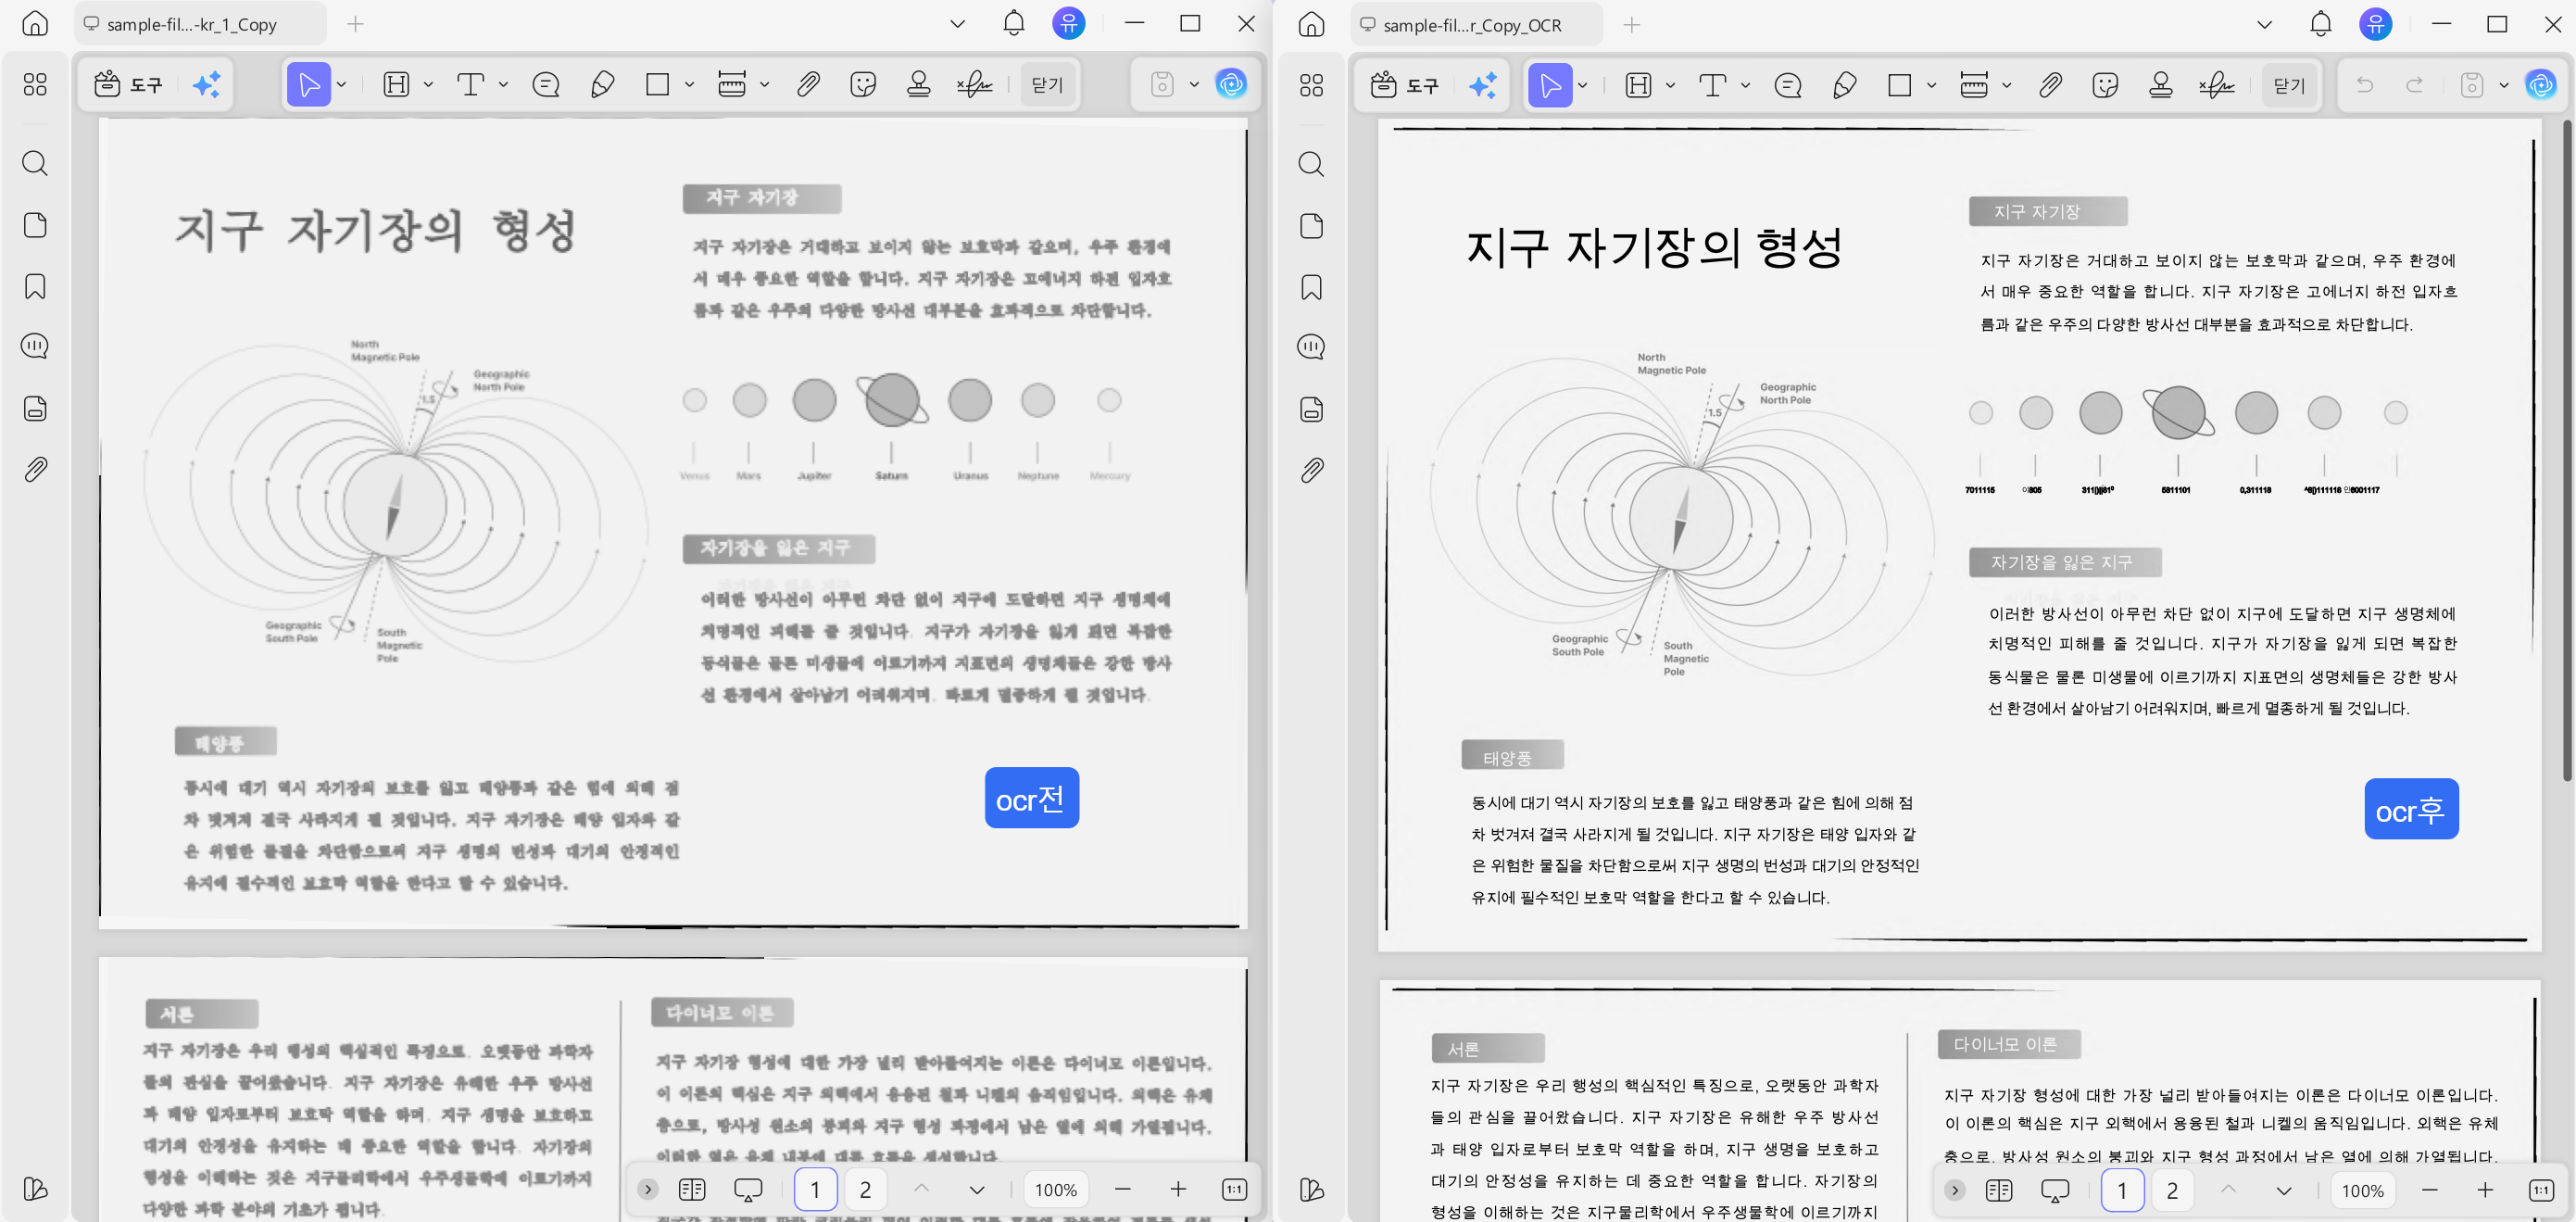Toggle two-page view in left window bottom bar
This screenshot has width=2576, height=1222.
pyautogui.click(x=692, y=1189)
